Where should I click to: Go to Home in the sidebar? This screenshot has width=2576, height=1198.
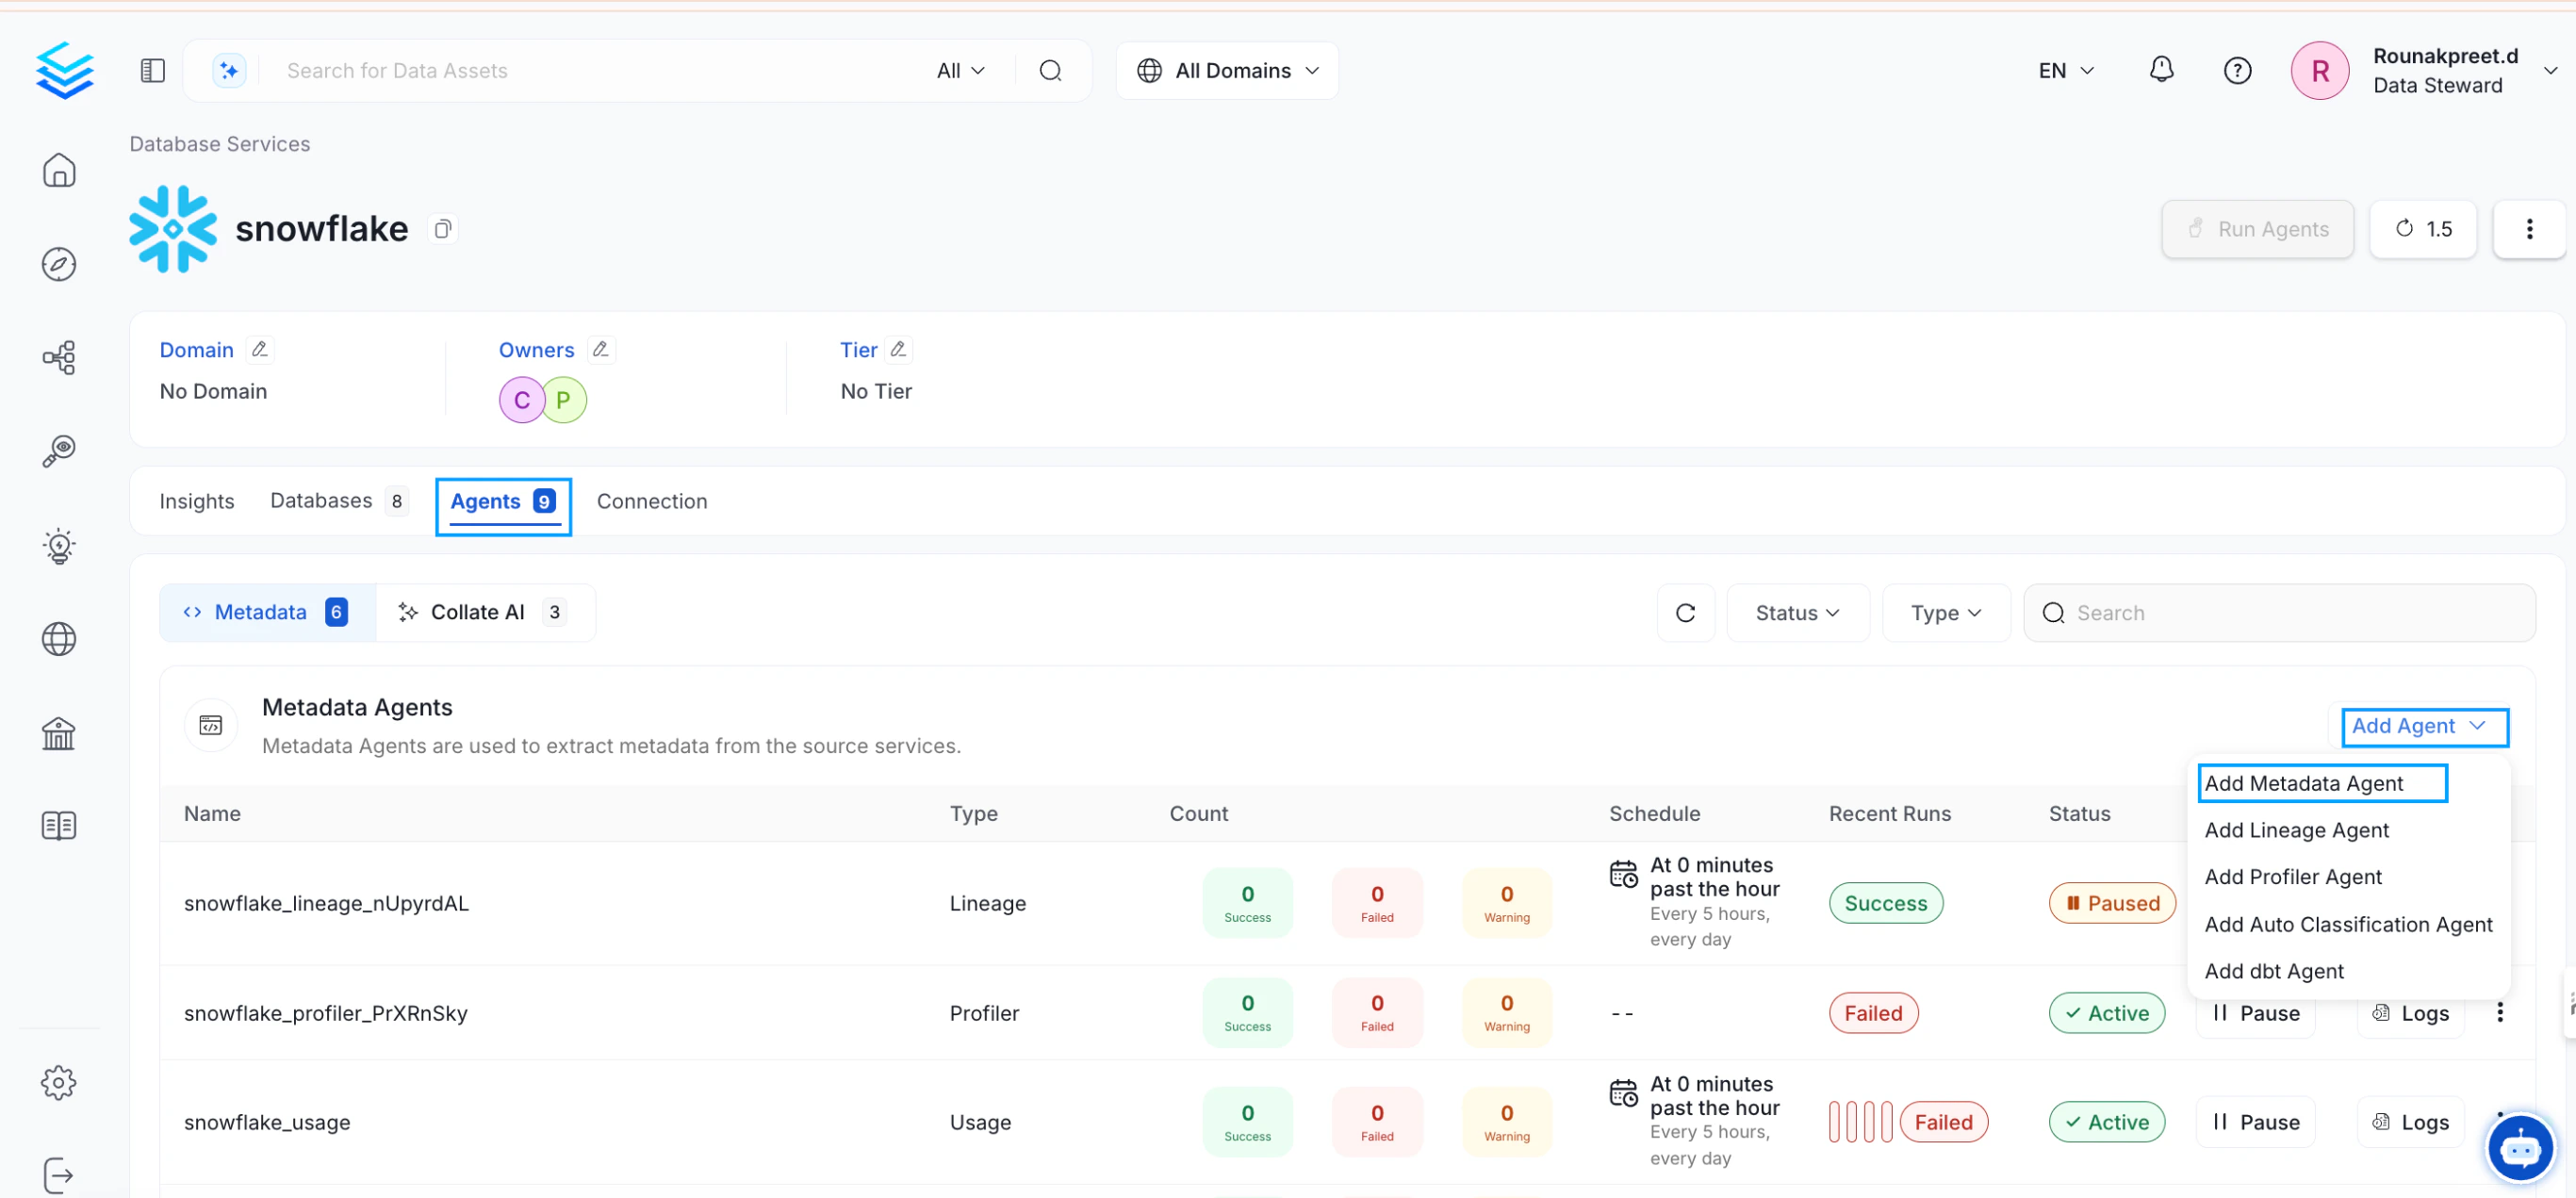pyautogui.click(x=59, y=170)
